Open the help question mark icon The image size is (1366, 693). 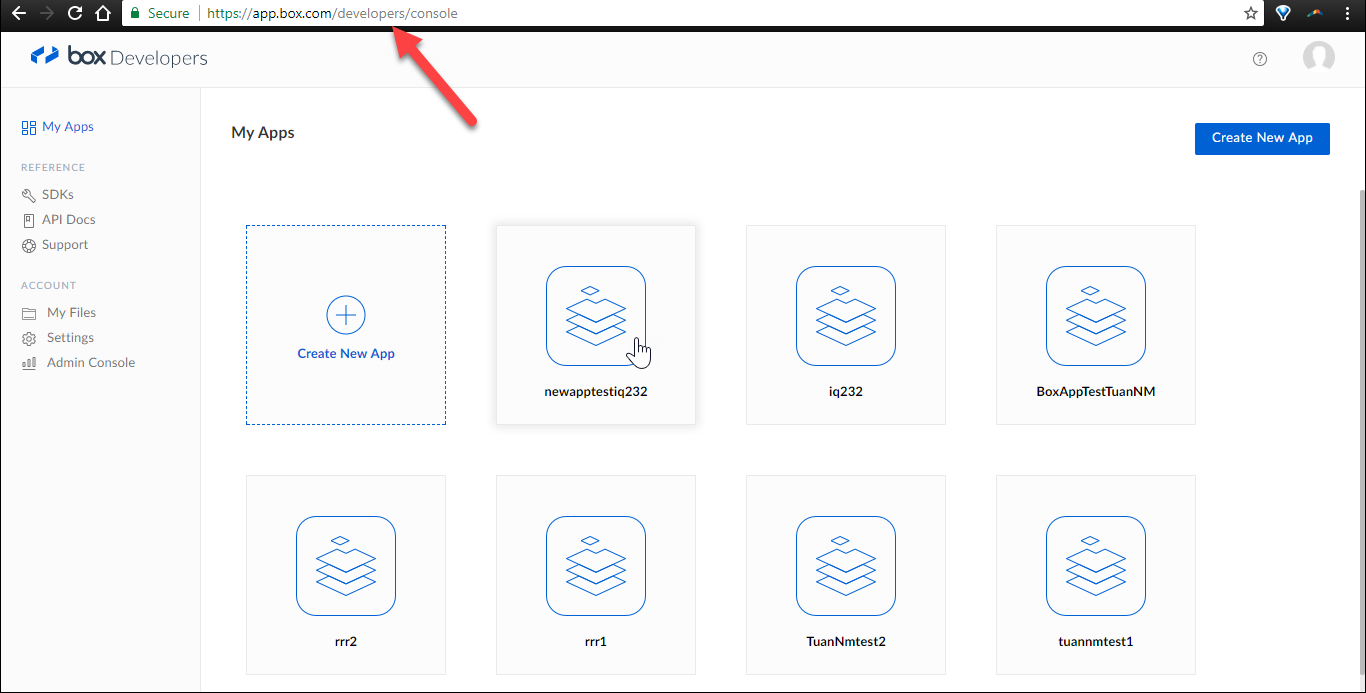(1260, 59)
